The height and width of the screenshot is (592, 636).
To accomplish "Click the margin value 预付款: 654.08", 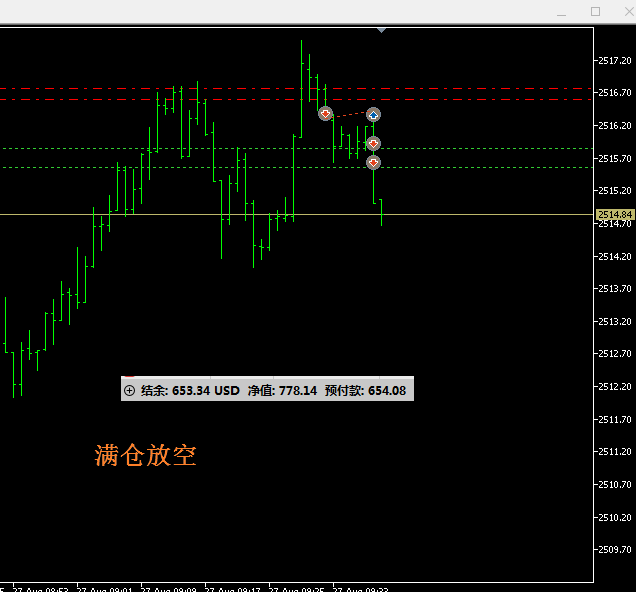I will 365,390.
